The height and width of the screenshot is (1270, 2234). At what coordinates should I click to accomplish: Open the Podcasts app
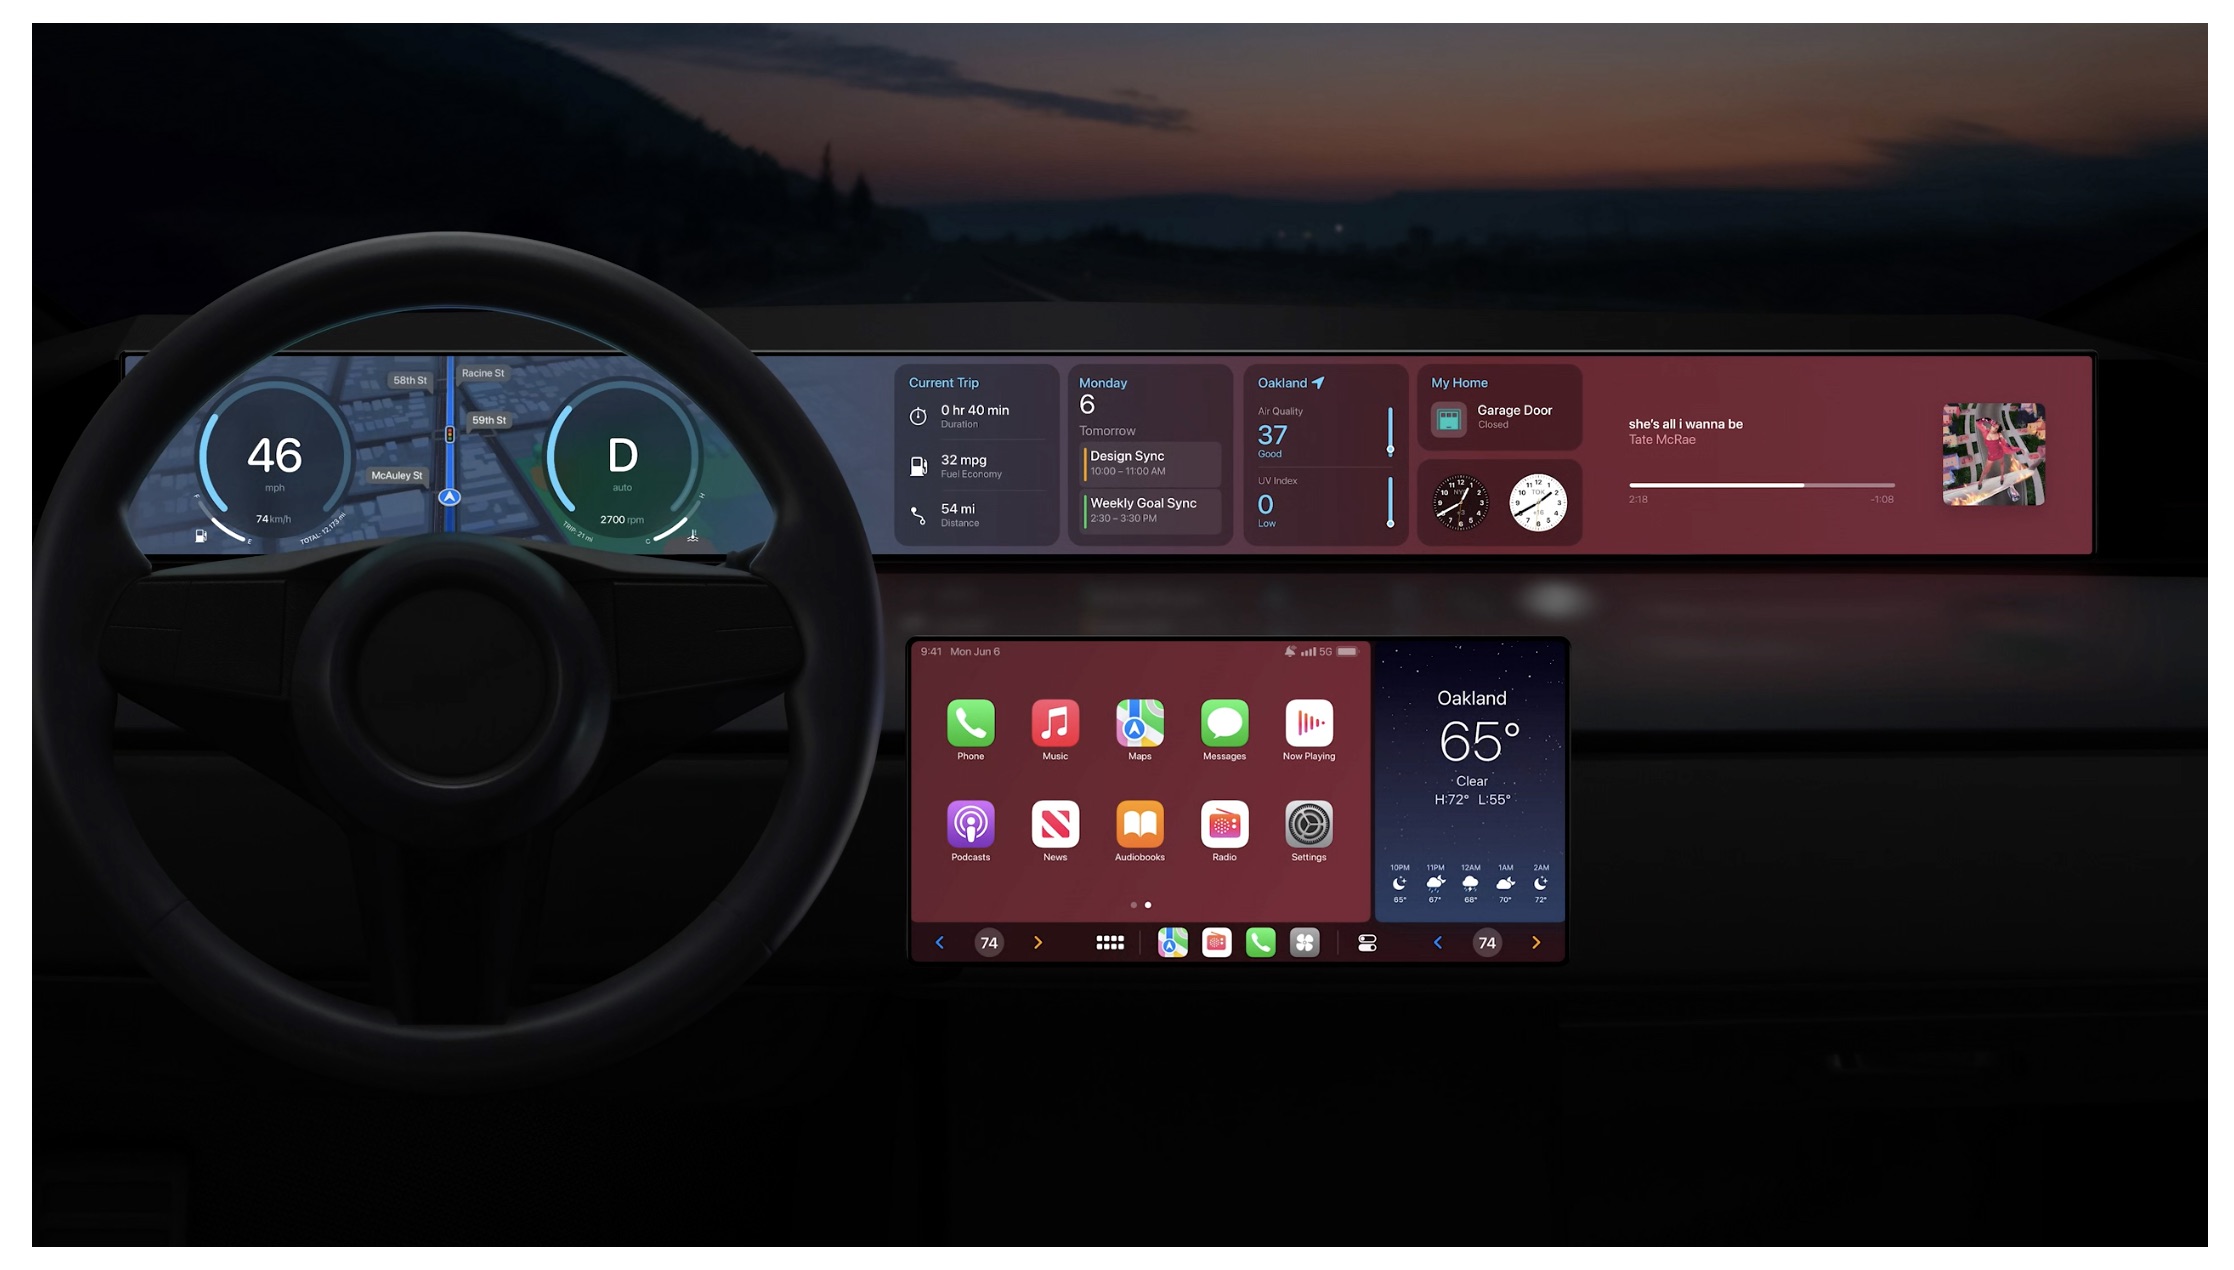[x=971, y=824]
